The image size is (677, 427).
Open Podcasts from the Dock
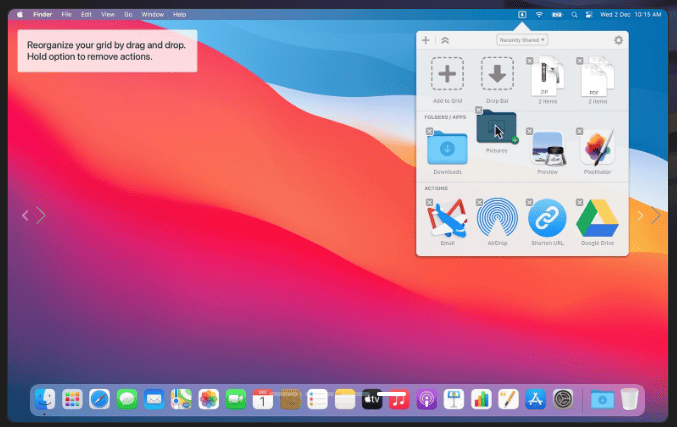click(x=427, y=399)
